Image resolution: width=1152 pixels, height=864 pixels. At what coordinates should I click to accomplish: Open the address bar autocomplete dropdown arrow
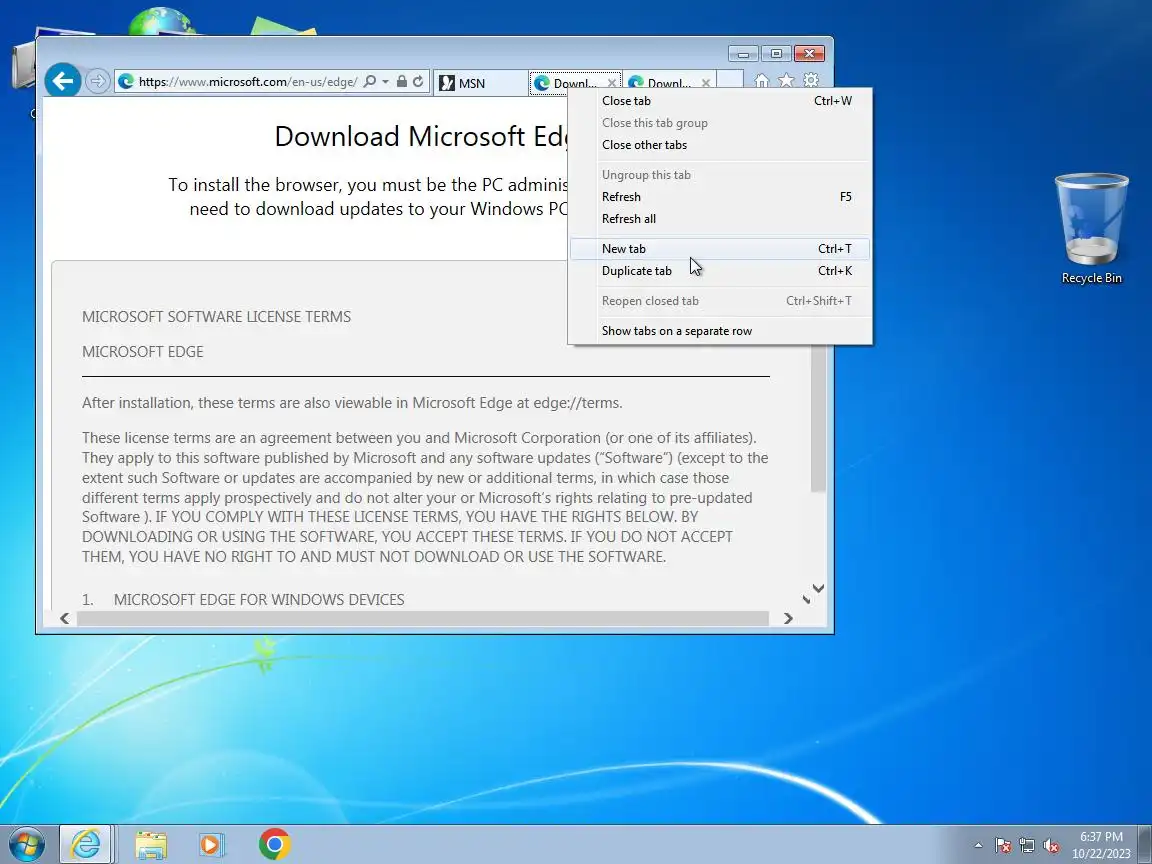[385, 82]
